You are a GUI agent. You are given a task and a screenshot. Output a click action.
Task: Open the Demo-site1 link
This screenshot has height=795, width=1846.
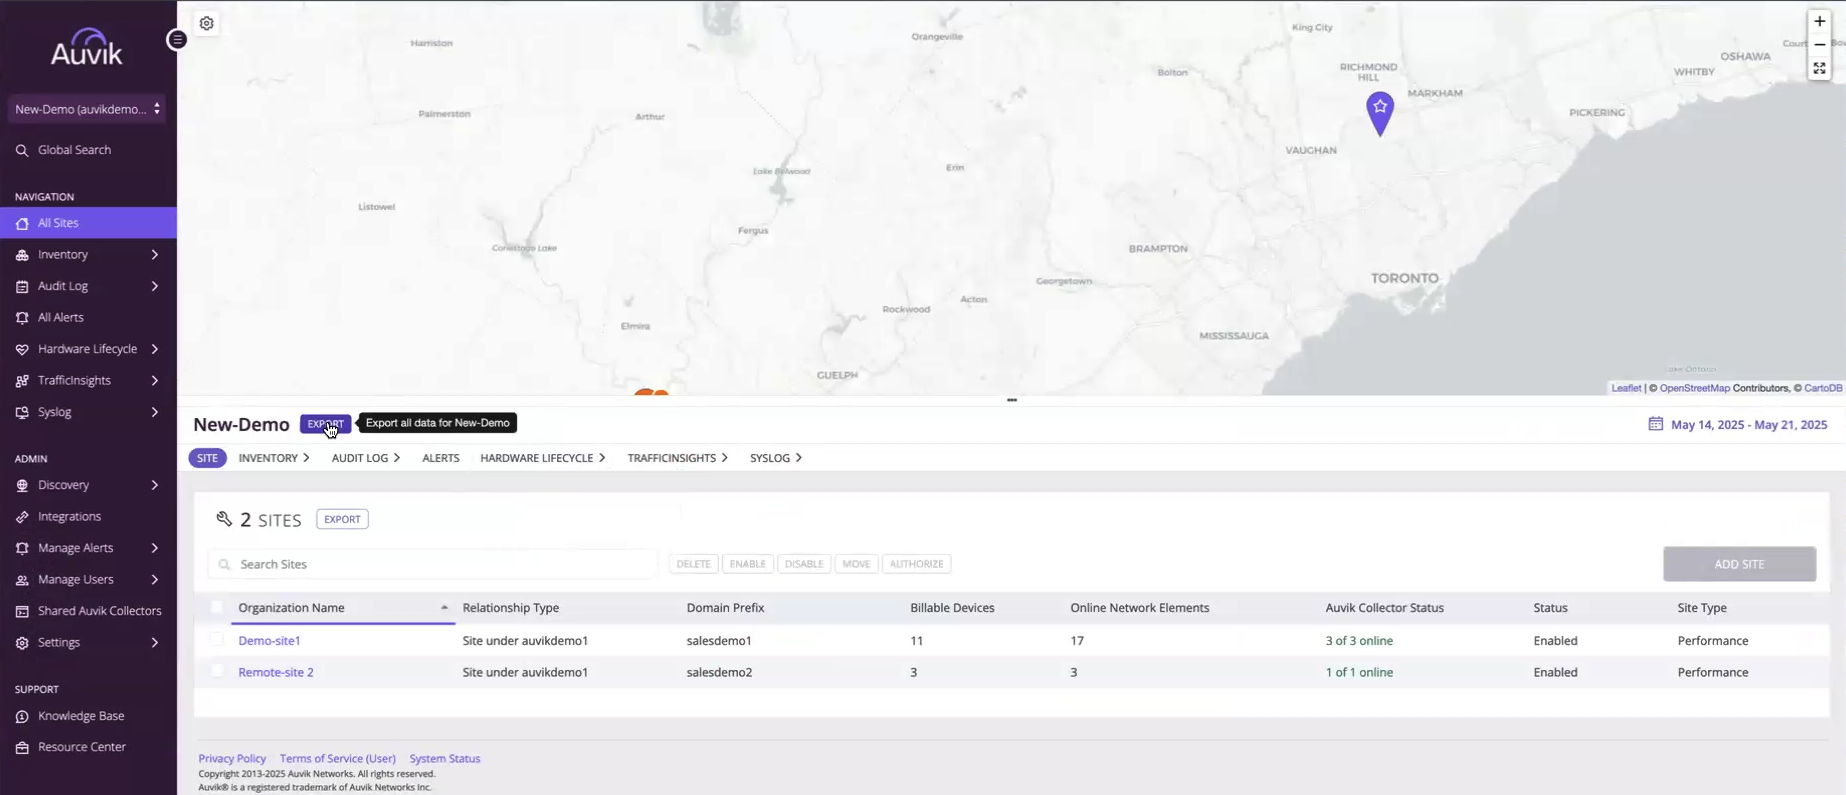[x=269, y=641]
